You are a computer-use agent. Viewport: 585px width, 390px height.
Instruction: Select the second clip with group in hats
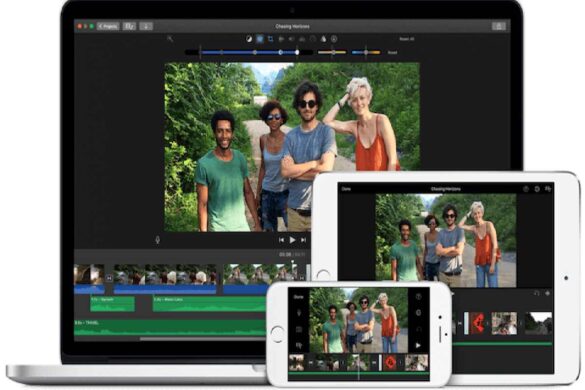coord(165,279)
